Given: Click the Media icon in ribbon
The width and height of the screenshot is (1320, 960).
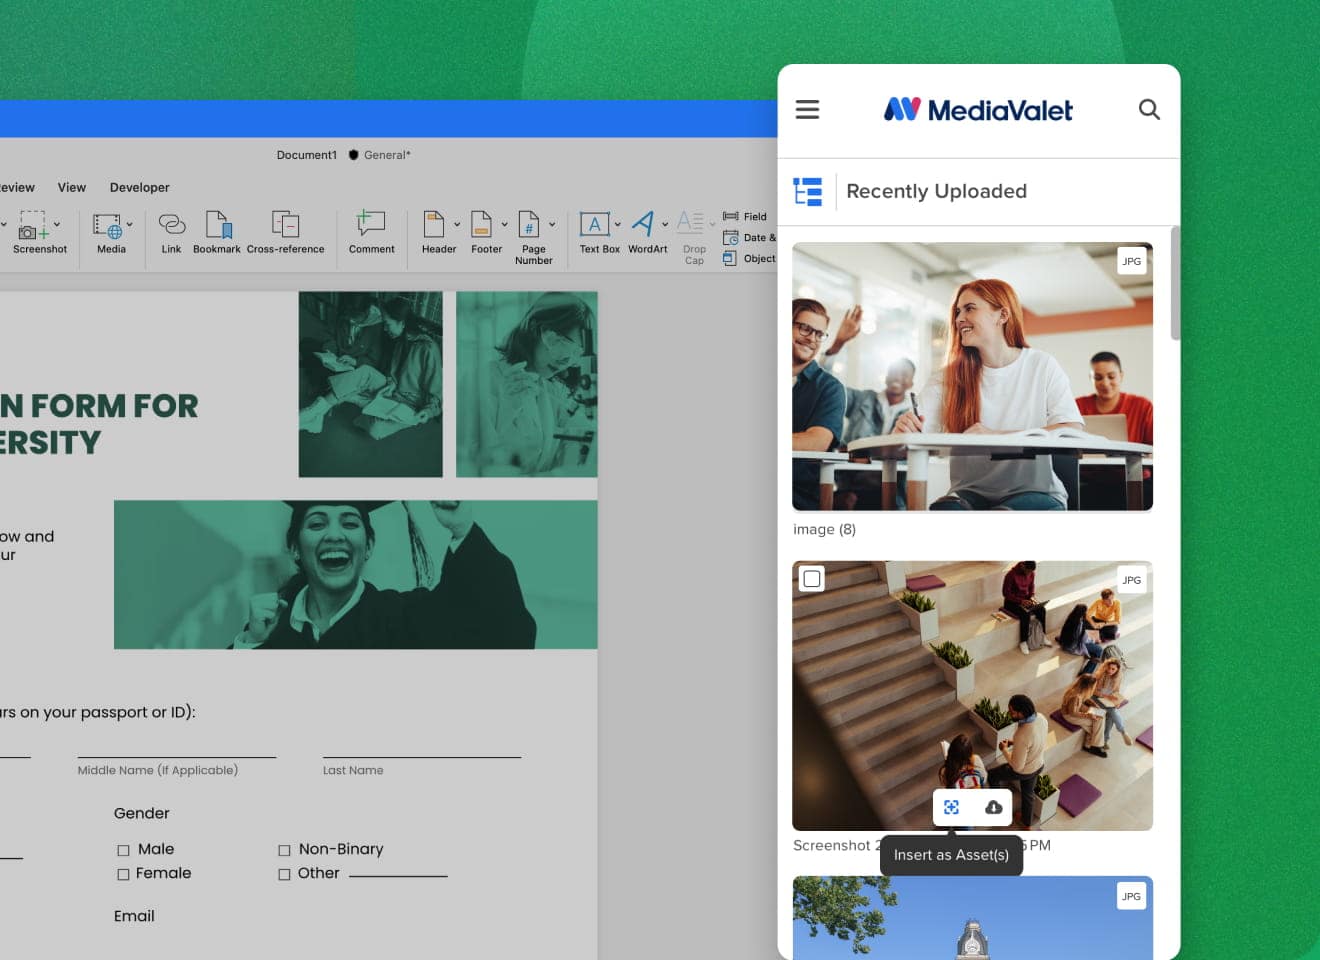Looking at the screenshot, I should pos(107,226).
